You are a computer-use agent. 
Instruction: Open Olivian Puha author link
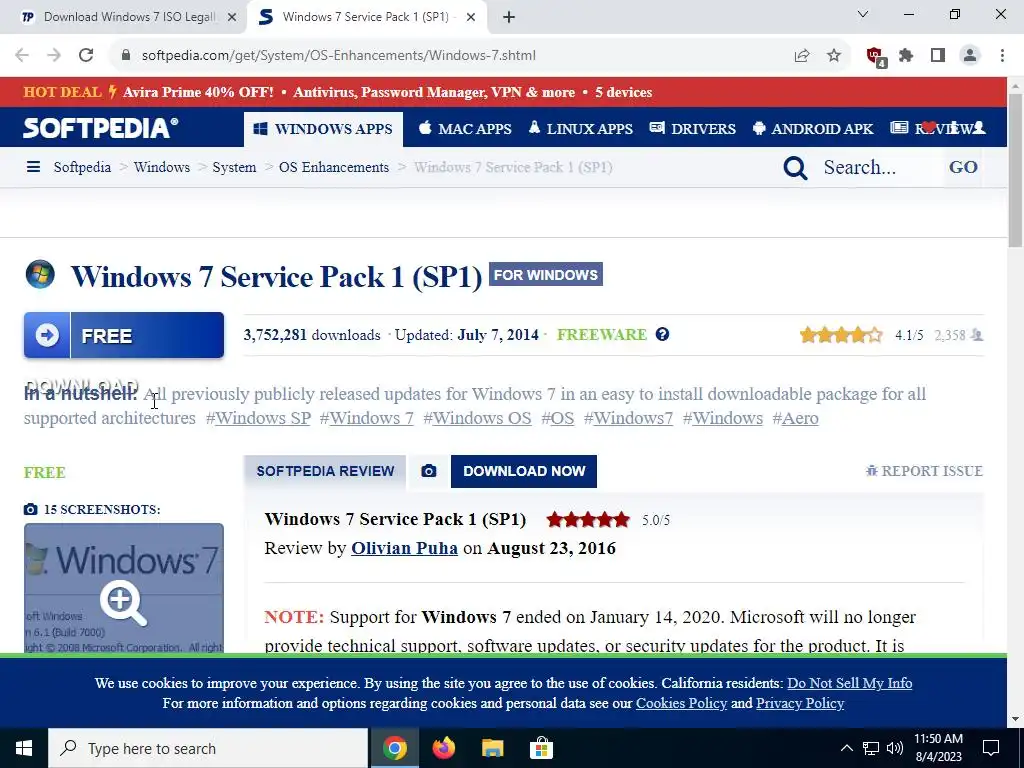click(404, 548)
